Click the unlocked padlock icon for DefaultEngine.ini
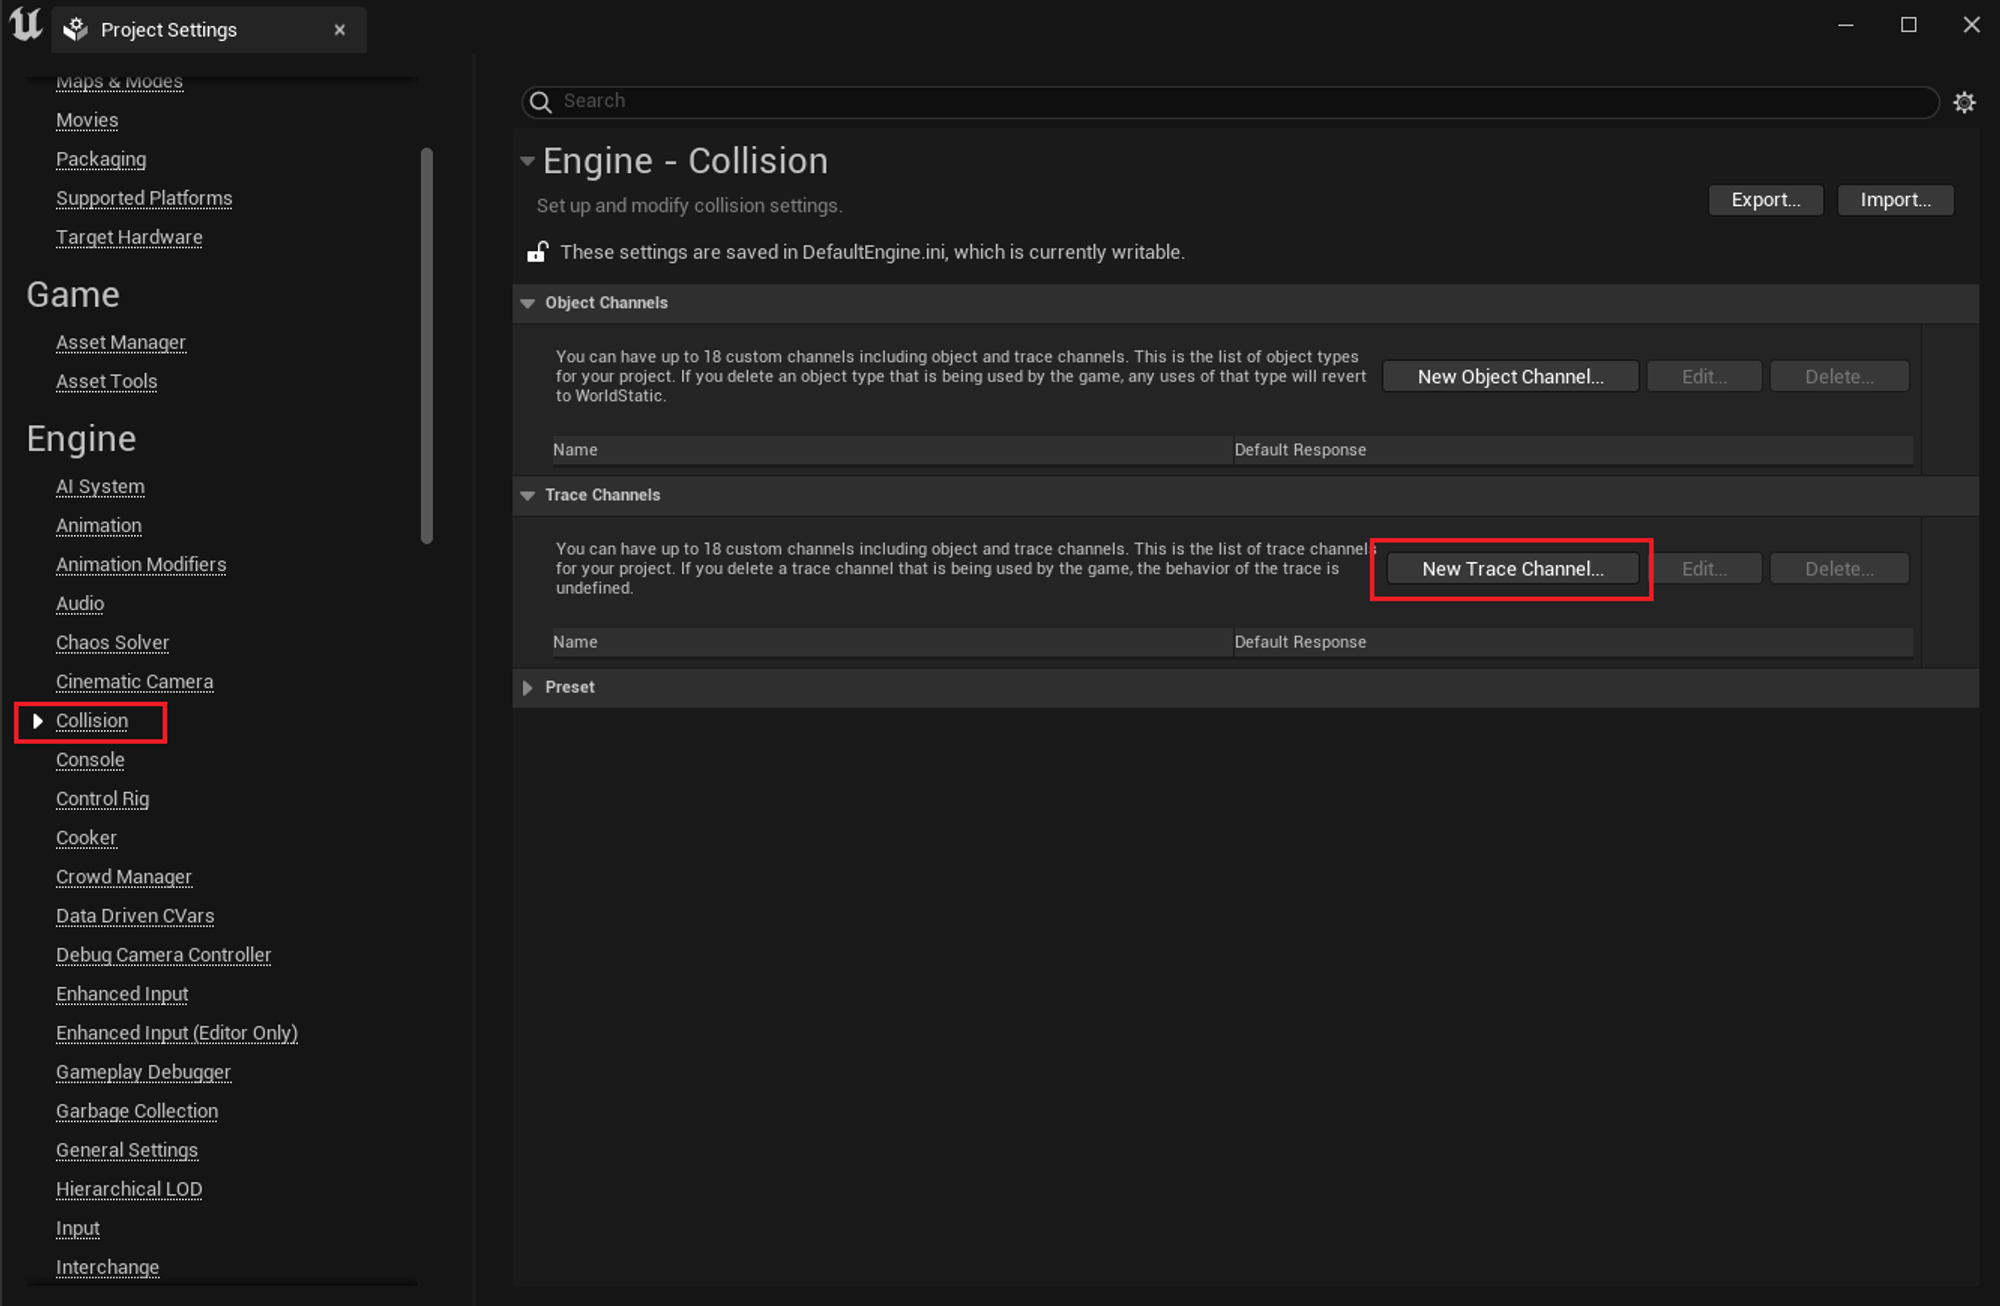 click(x=538, y=252)
